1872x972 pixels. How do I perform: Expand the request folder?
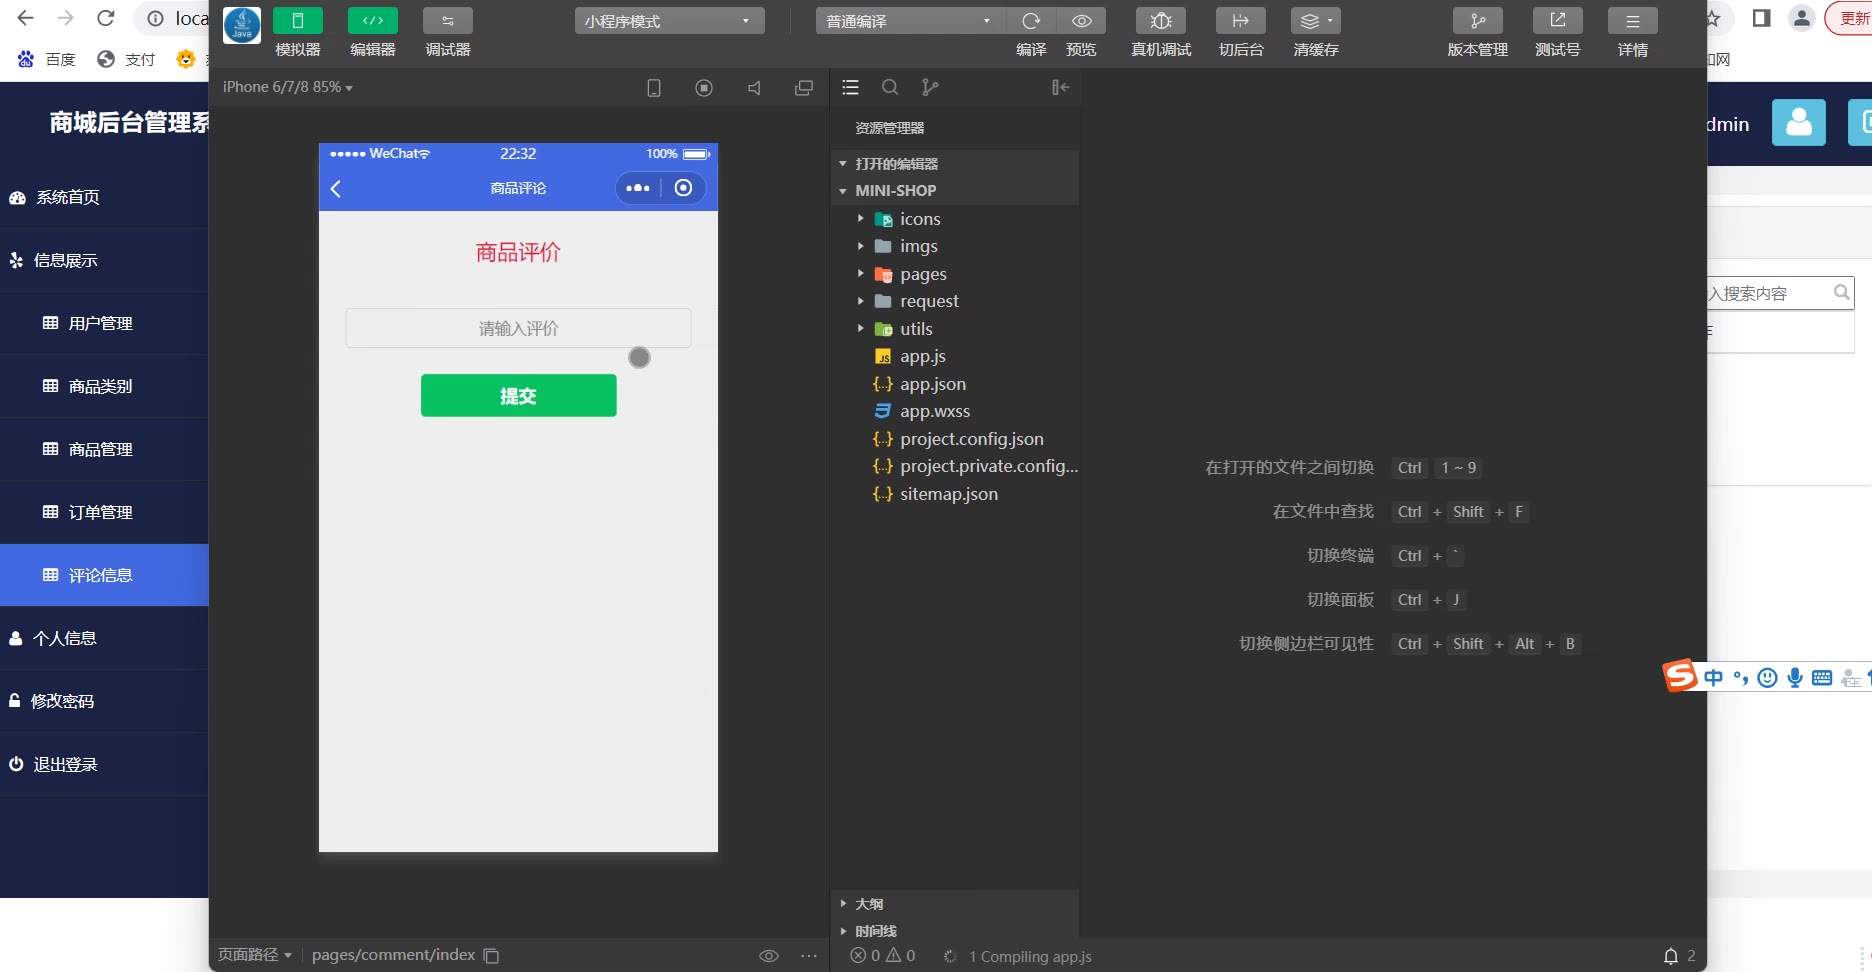955,301
